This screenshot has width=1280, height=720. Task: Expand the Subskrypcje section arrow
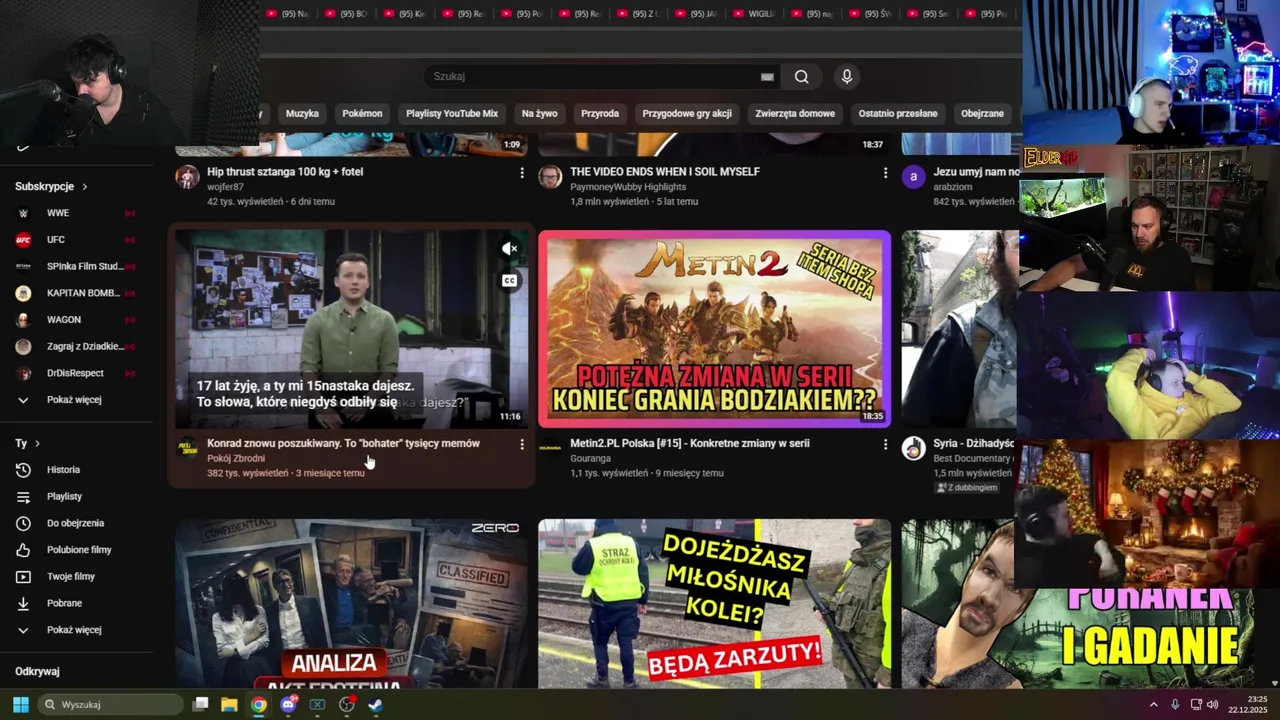point(85,187)
